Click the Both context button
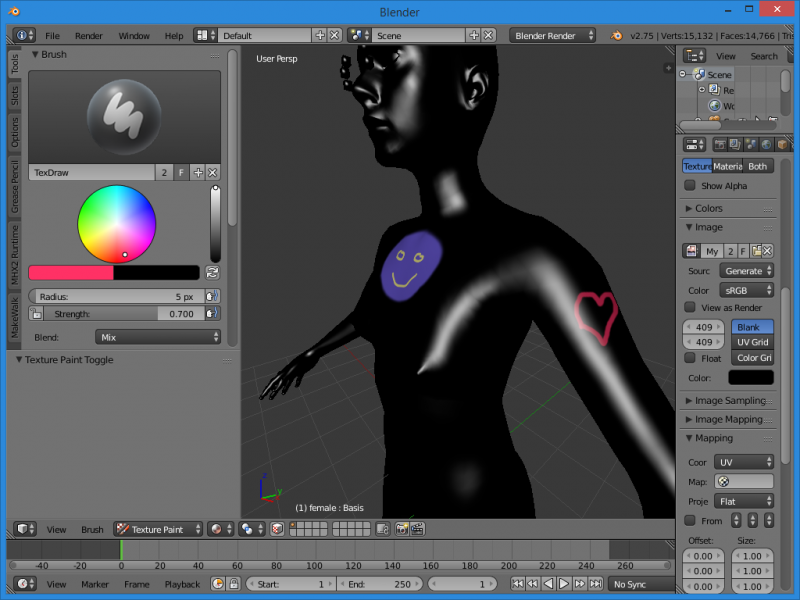Image resolution: width=800 pixels, height=600 pixels. 758,166
